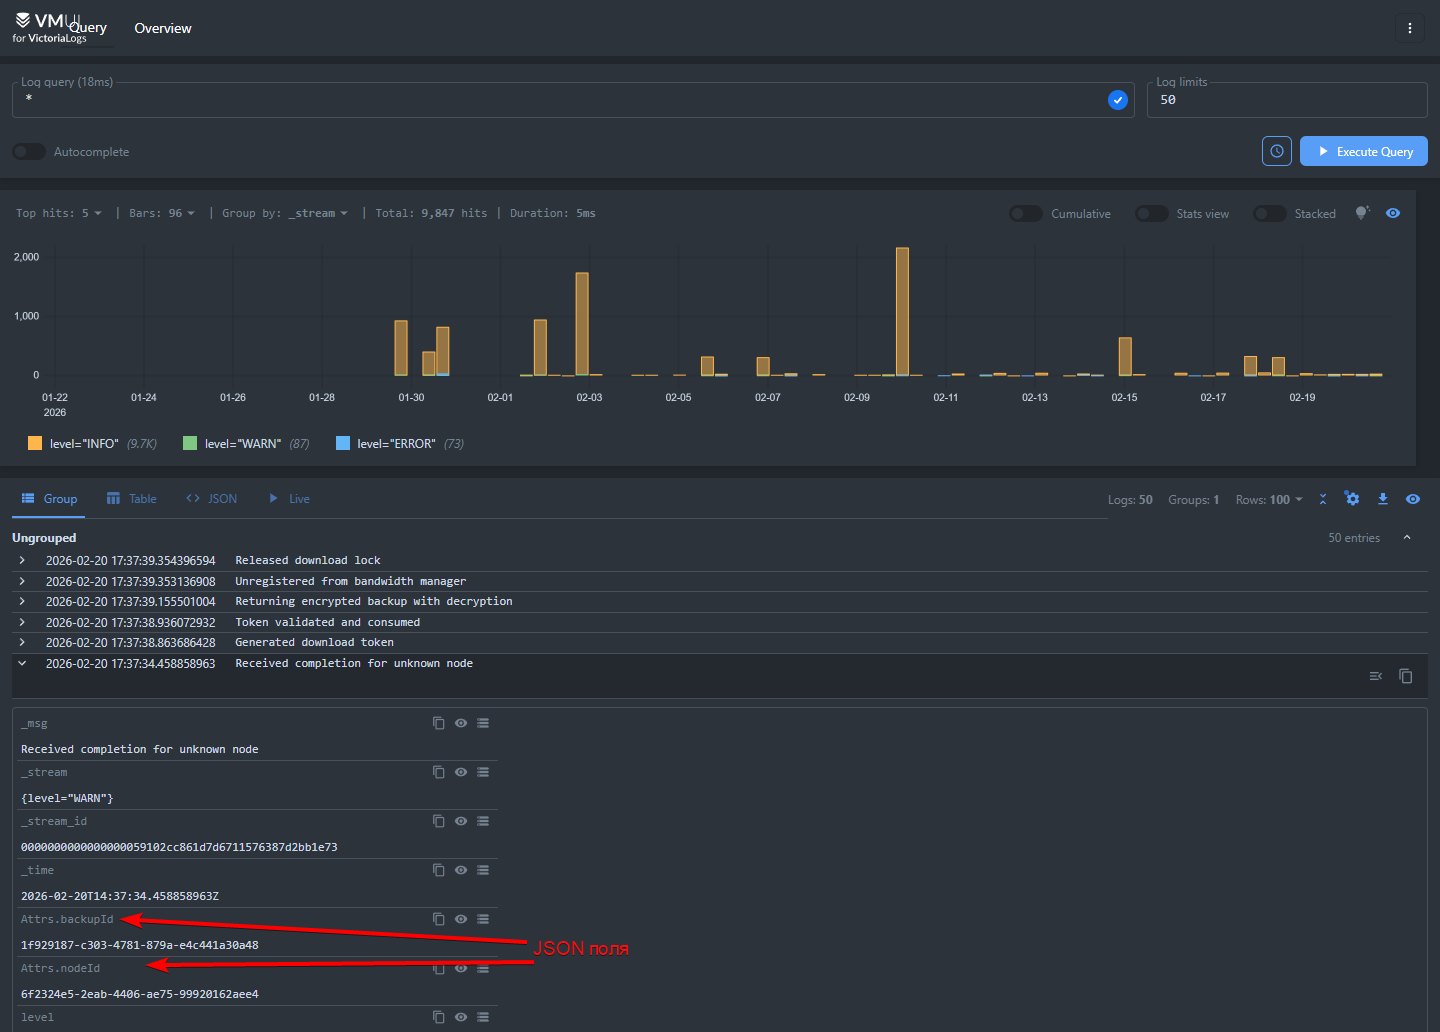The height and width of the screenshot is (1032, 1440).
Task: Open the time range clock picker
Action: click(x=1276, y=151)
